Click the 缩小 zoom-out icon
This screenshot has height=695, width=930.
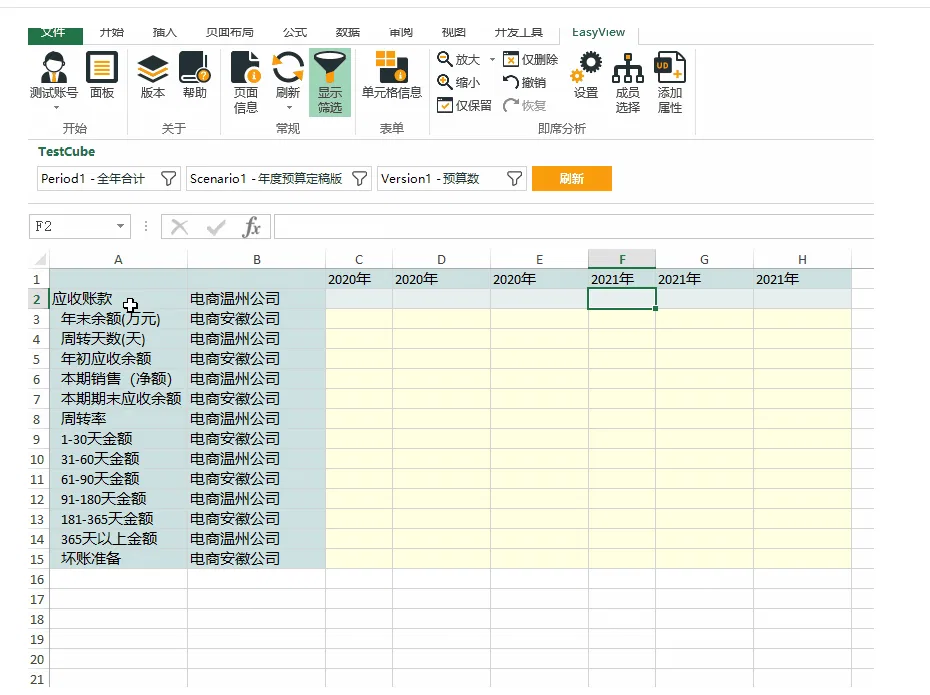445,82
